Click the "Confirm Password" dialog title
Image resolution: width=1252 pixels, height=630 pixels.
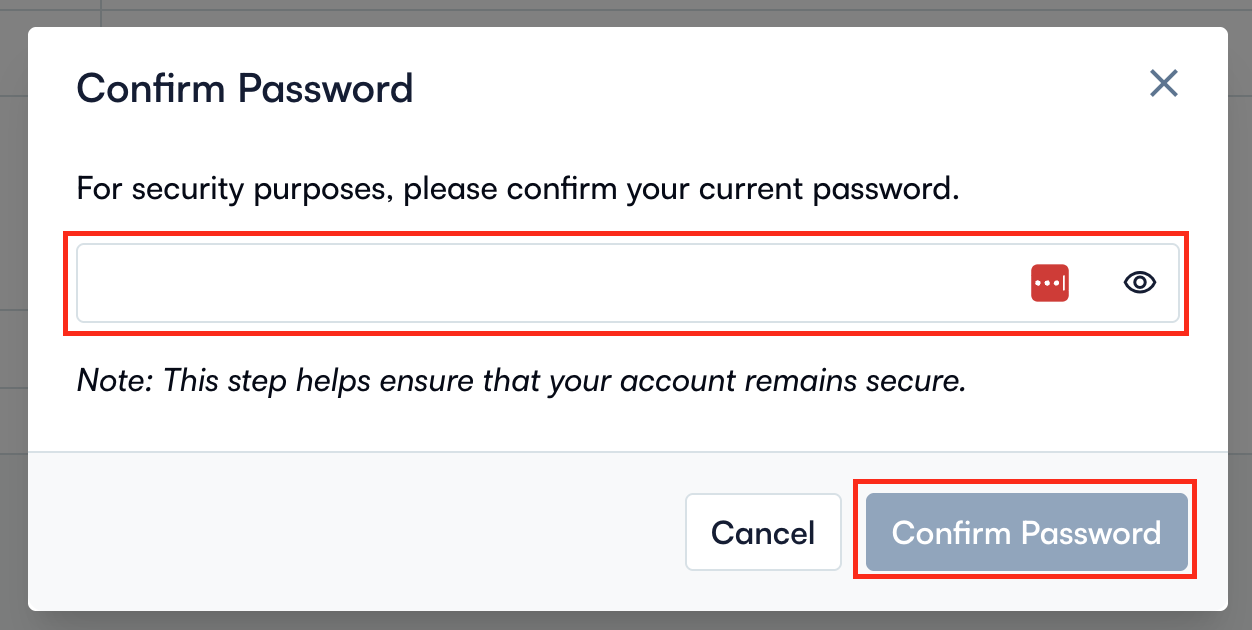(x=245, y=88)
